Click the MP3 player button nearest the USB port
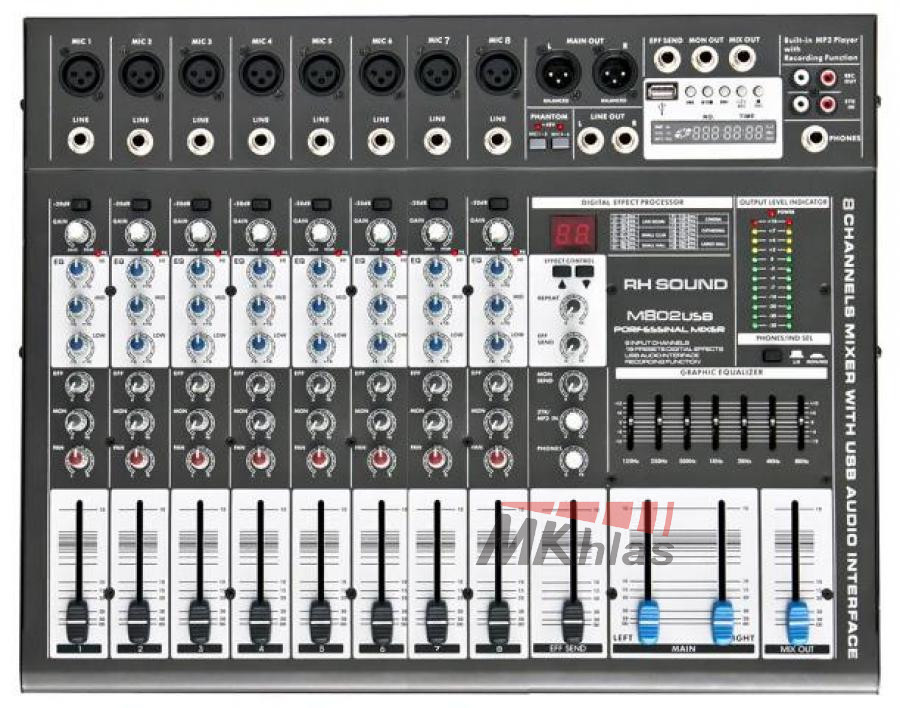The image size is (900, 708). [690, 92]
